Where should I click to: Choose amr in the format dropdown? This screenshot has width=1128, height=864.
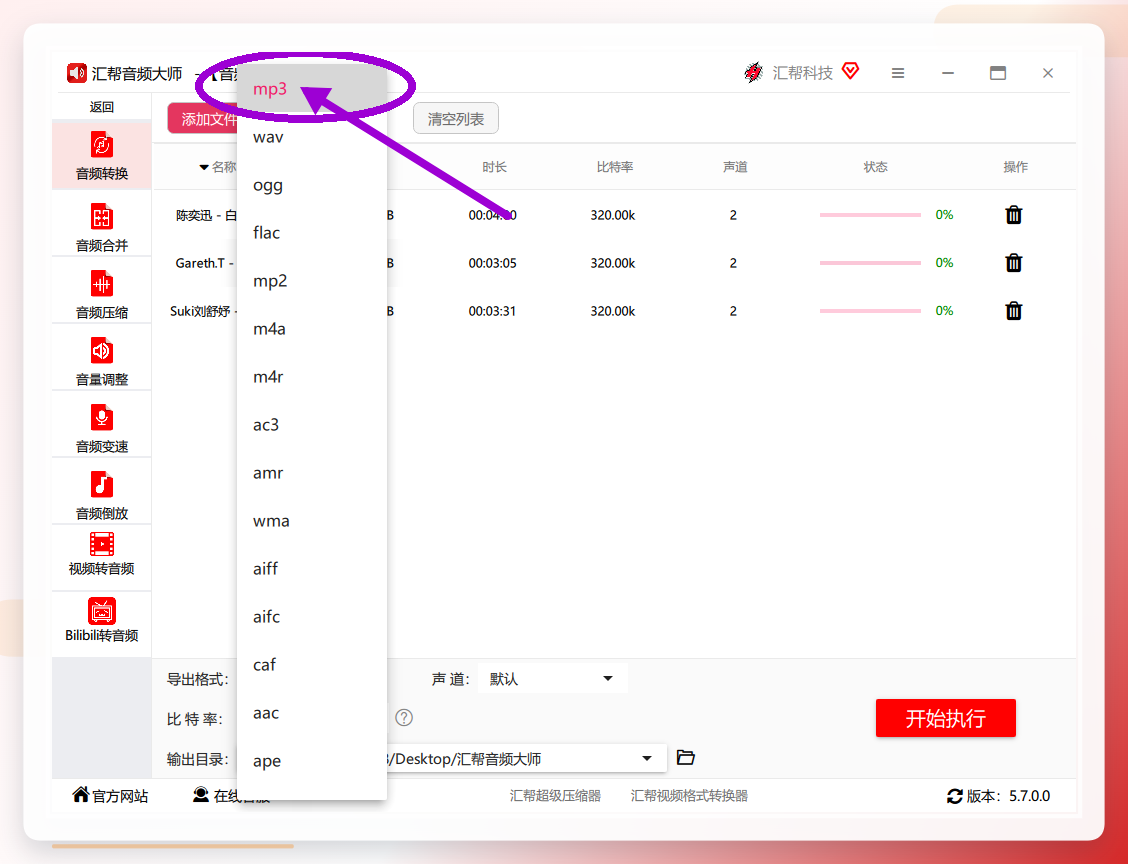tap(311, 473)
